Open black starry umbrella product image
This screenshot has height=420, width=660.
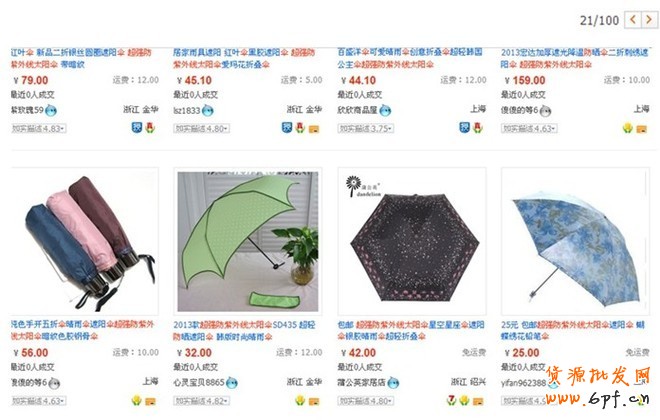tap(412, 242)
